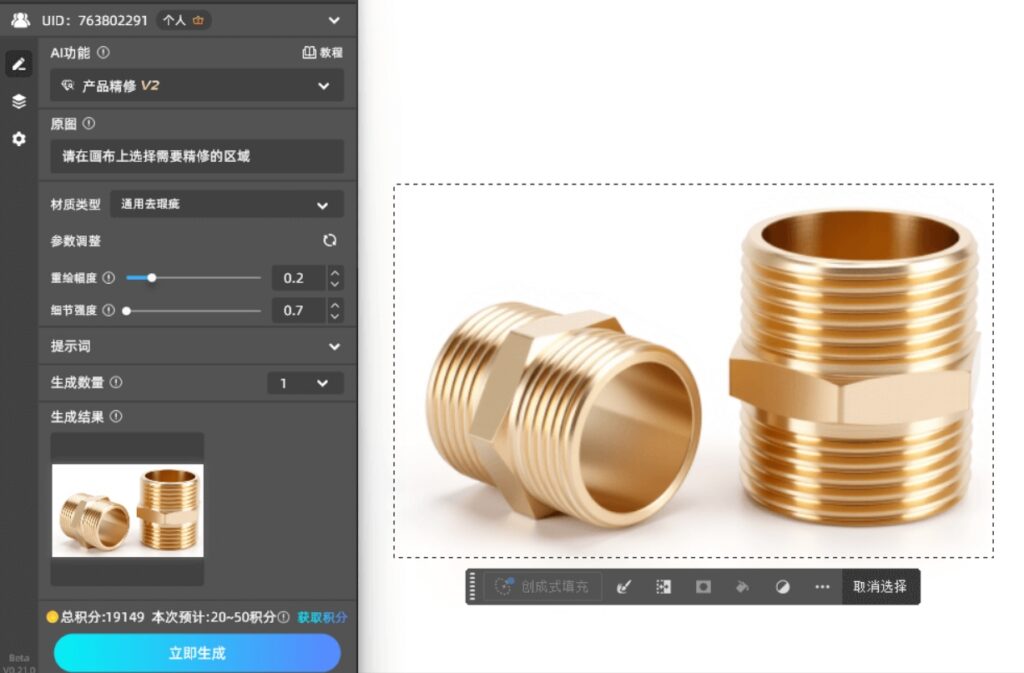Open the 获取积分 link

click(x=322, y=617)
